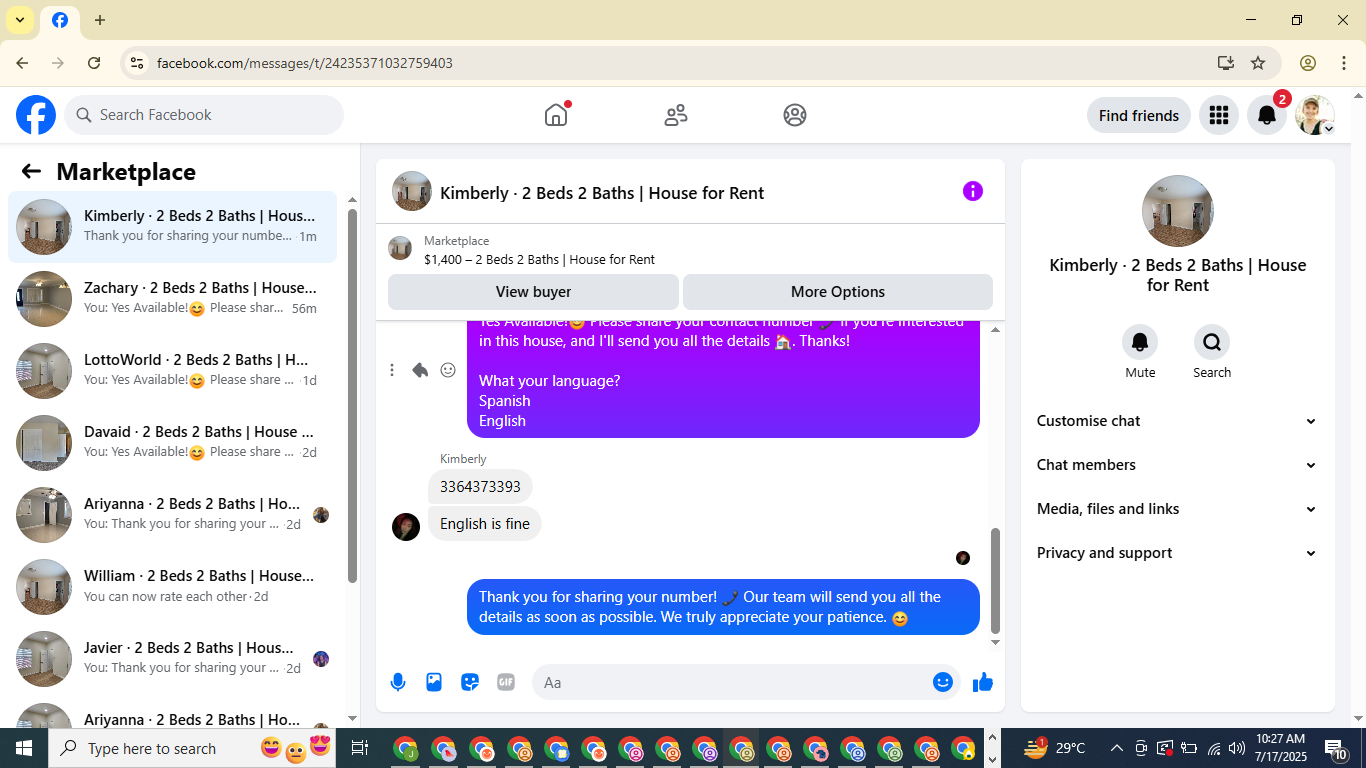Viewport: 1366px width, 768px height.
Task: Click the weather 29°C taskbar widget
Action: click(1055, 748)
